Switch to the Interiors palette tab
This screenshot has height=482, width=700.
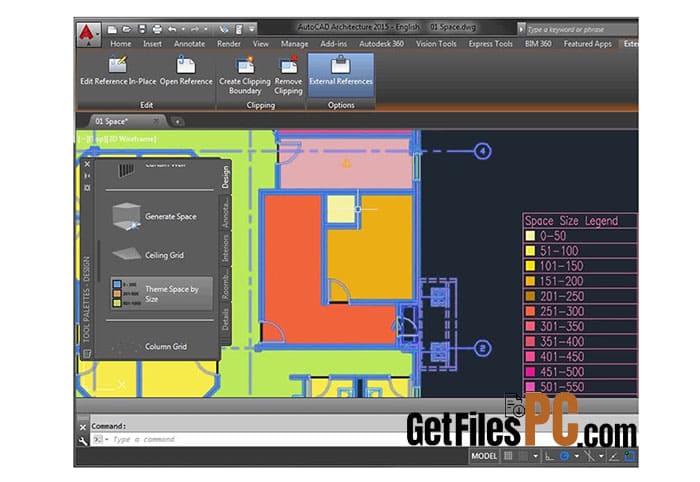[225, 249]
